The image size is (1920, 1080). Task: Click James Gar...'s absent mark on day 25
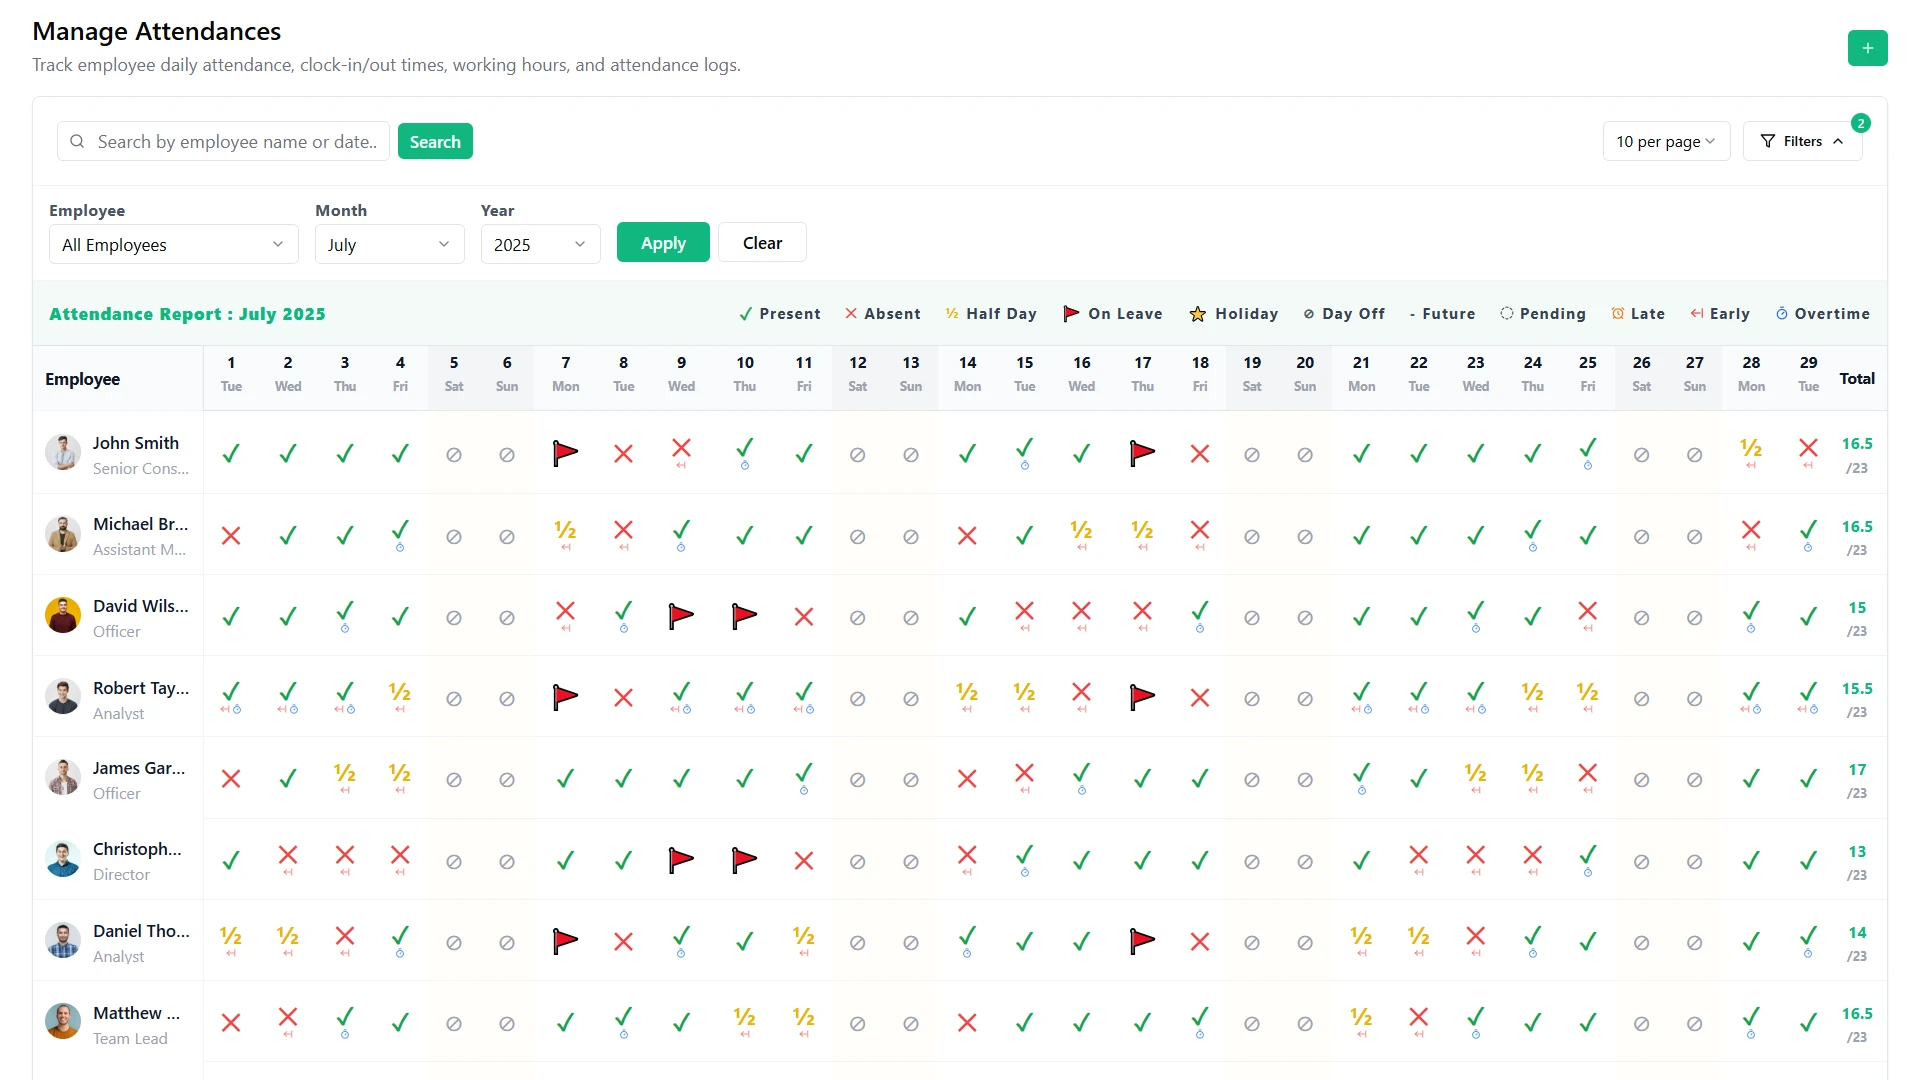click(x=1588, y=773)
